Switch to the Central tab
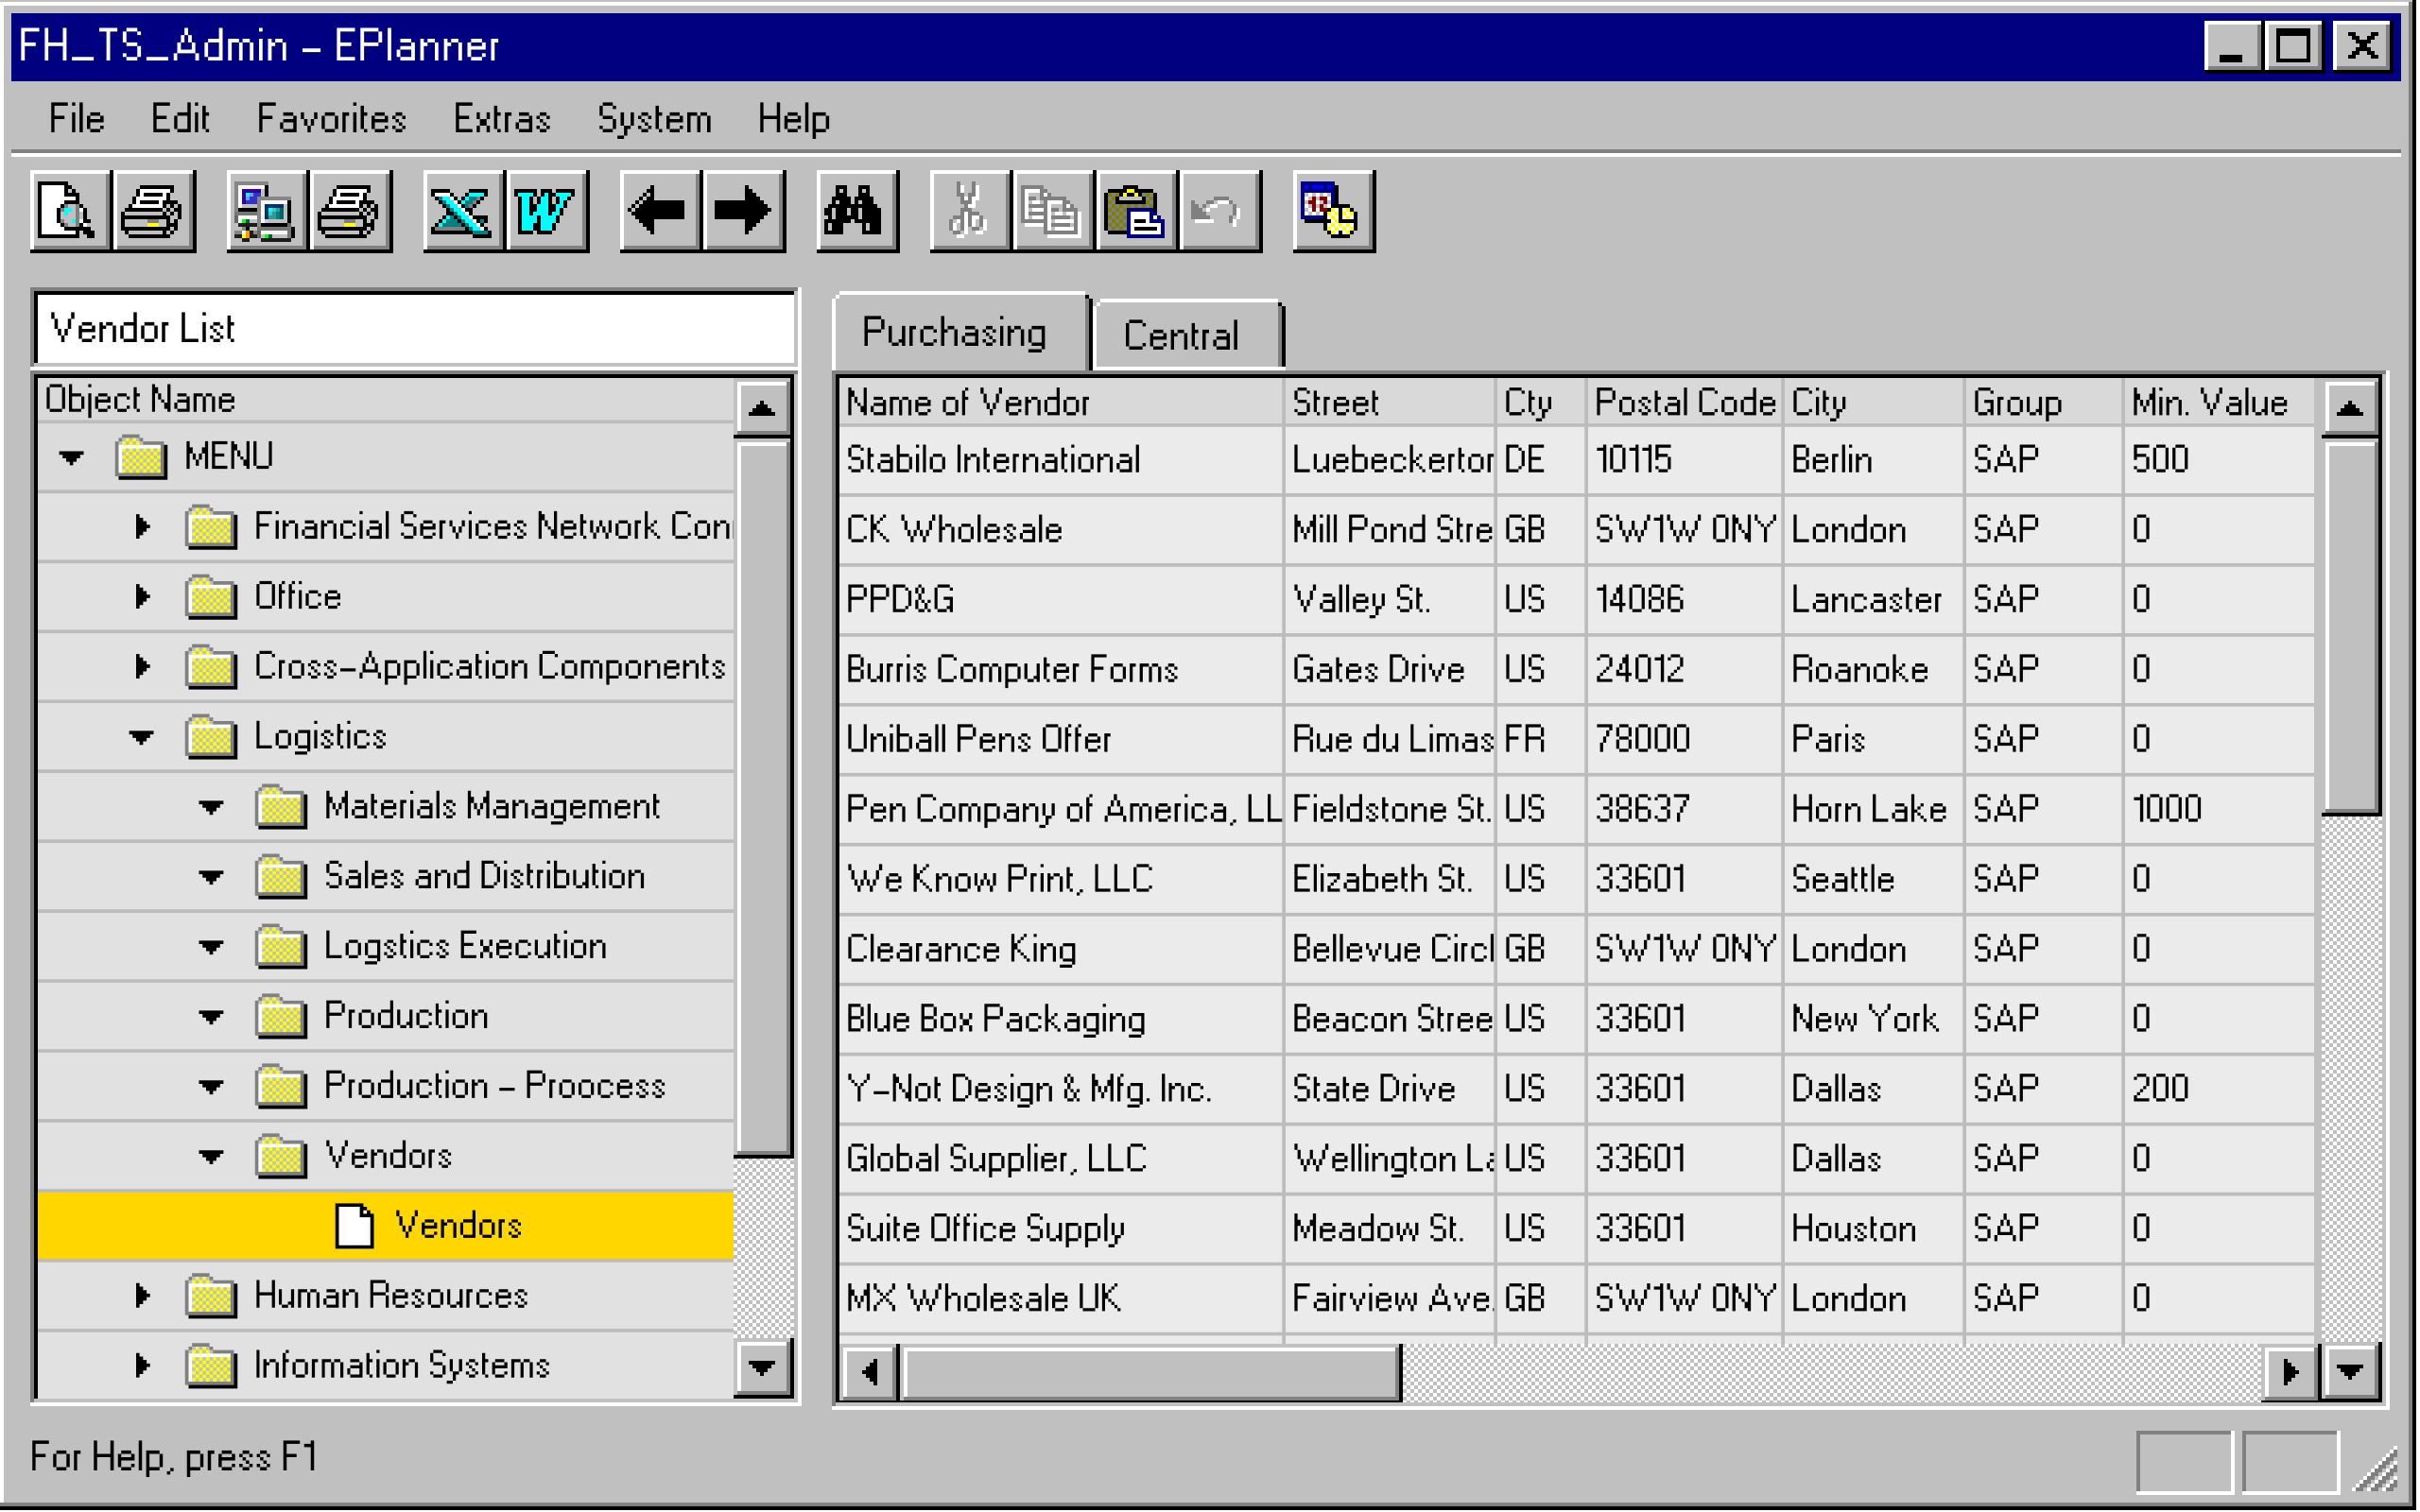This screenshot has height=1512, width=2420. (x=1181, y=335)
